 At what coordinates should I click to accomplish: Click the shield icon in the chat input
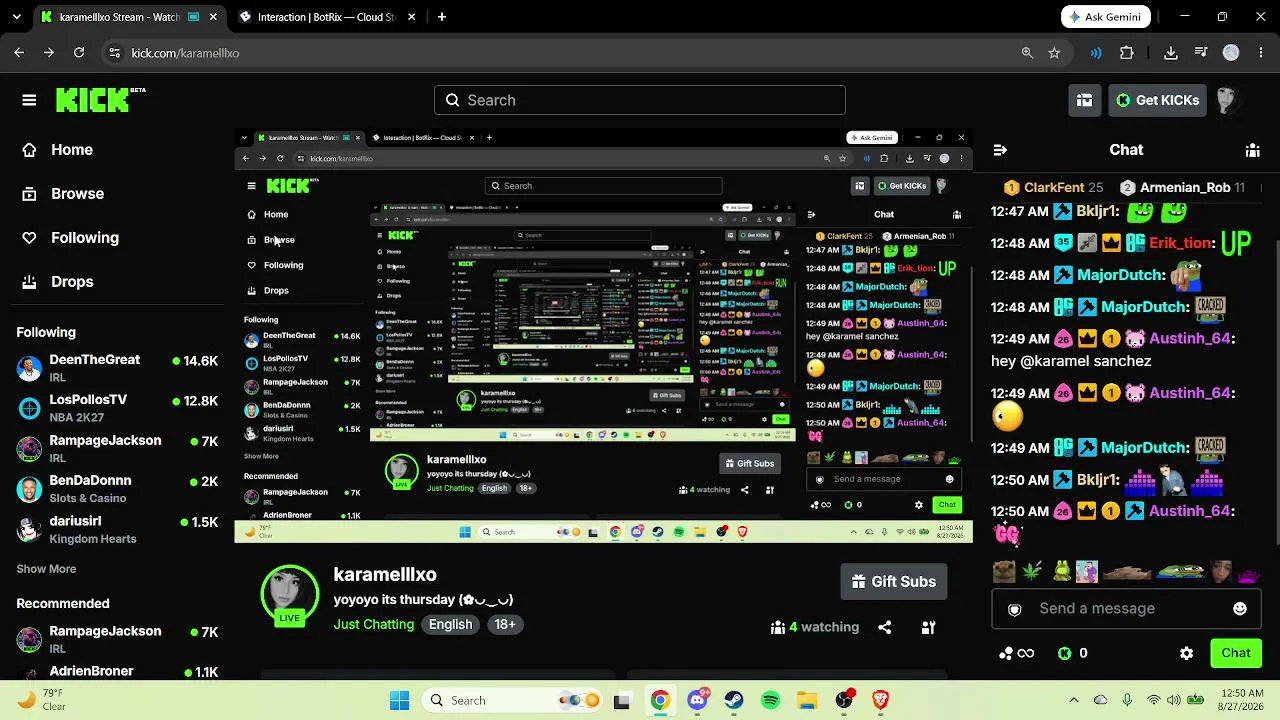coord(1015,609)
